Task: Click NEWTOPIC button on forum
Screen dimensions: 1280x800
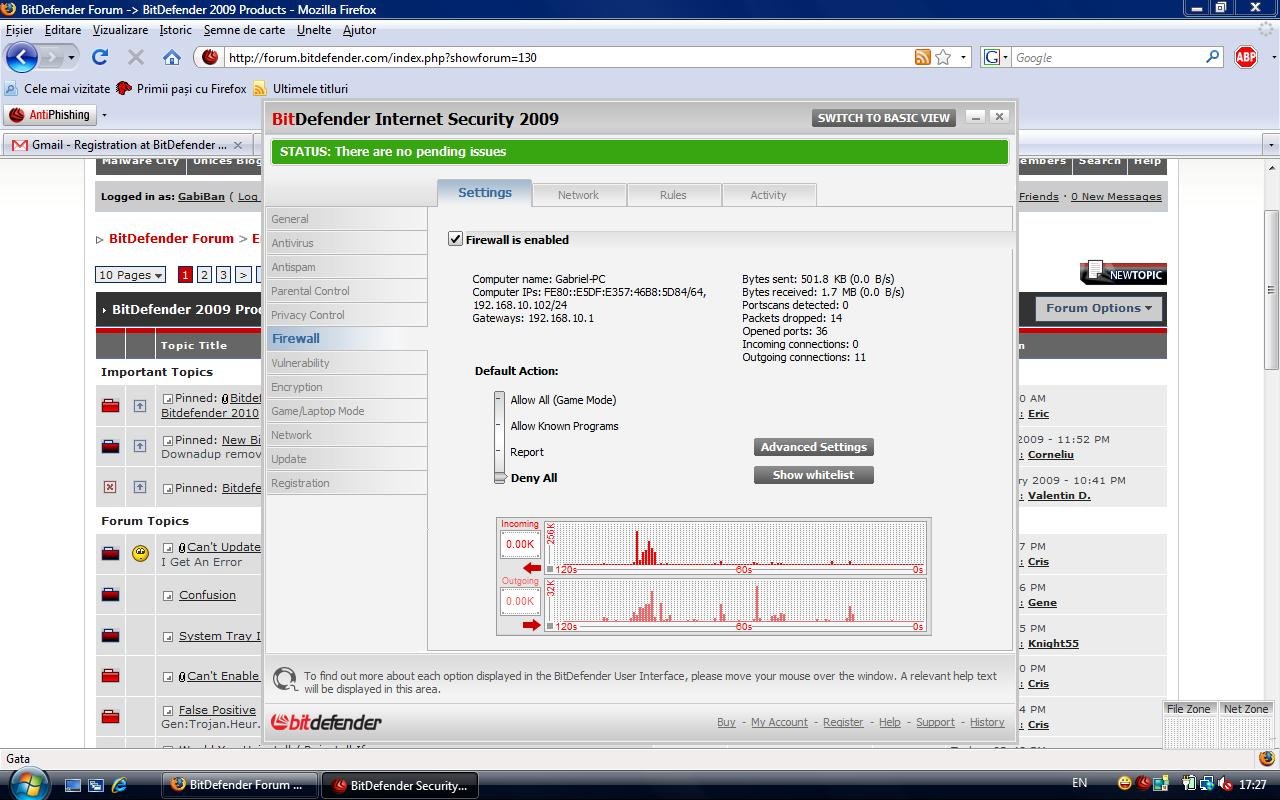Action: tap(1123, 273)
